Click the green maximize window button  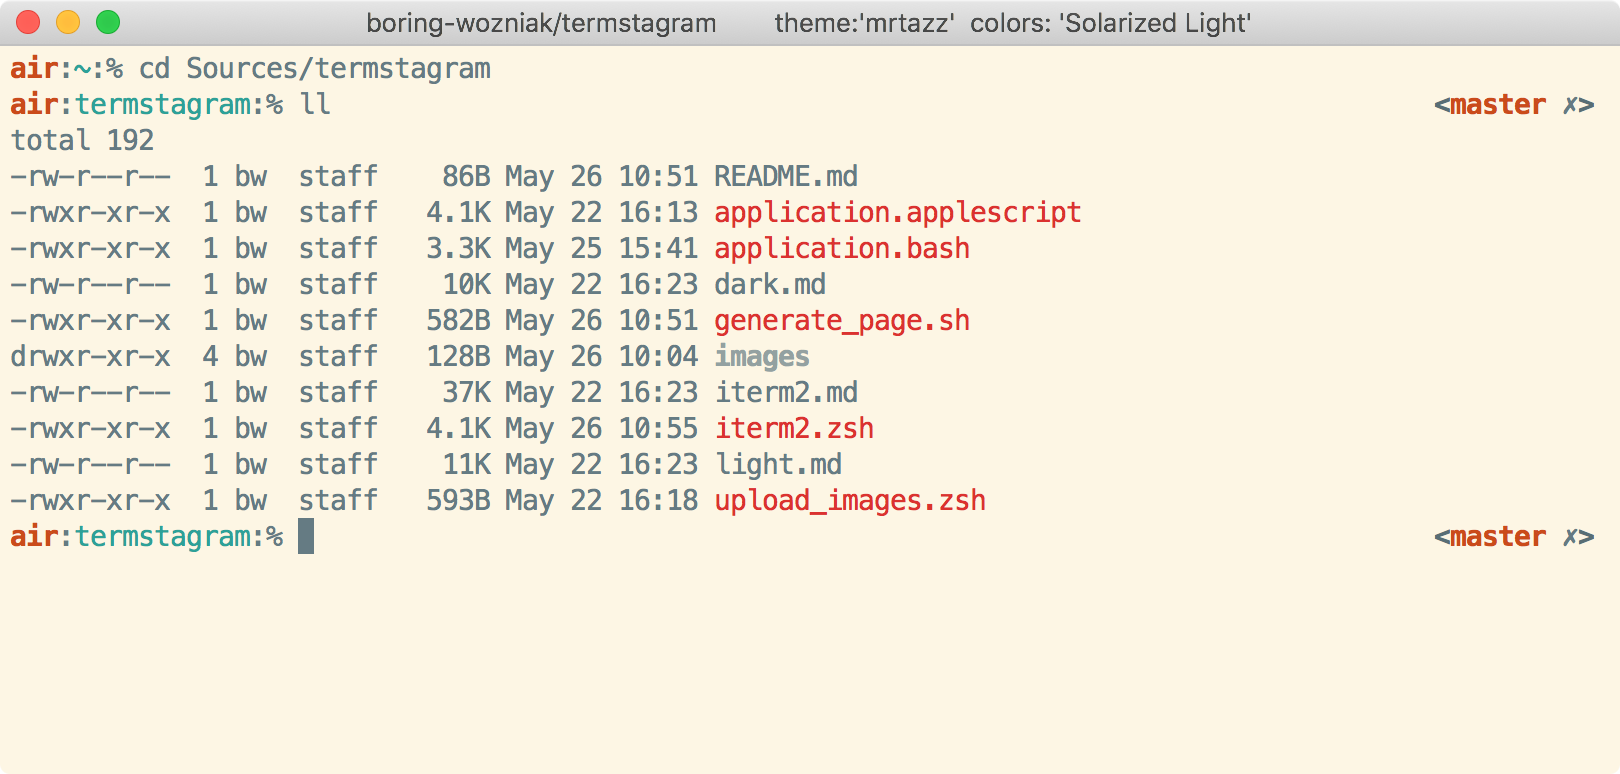108,22
